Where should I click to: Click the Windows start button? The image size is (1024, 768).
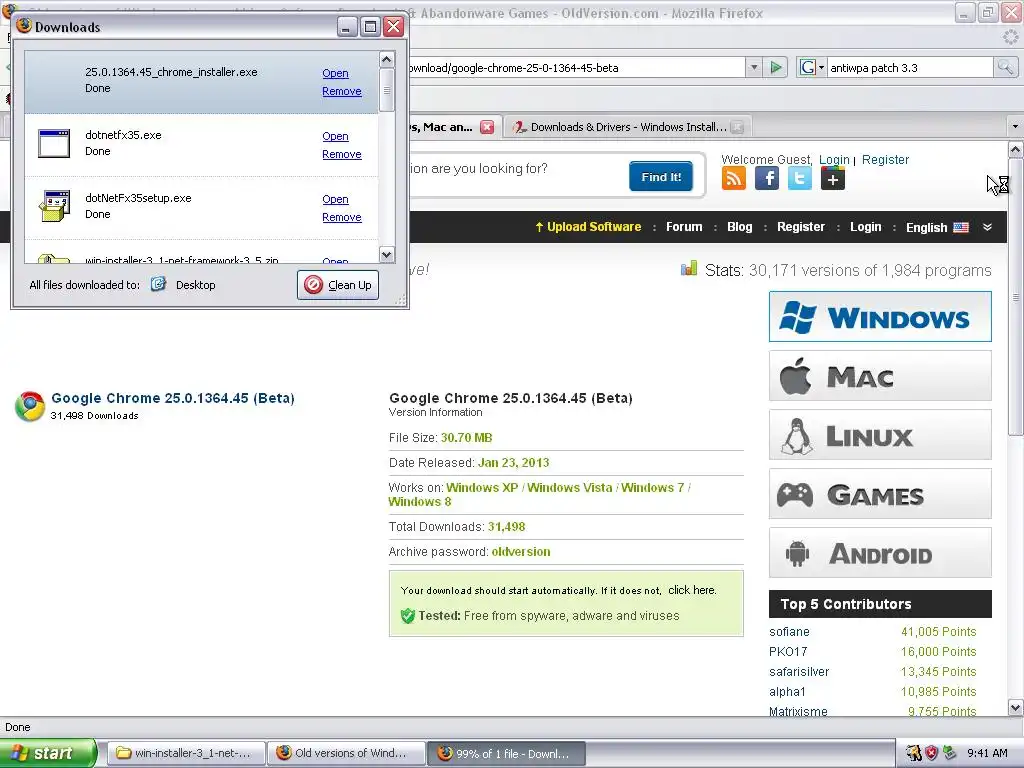pos(47,753)
